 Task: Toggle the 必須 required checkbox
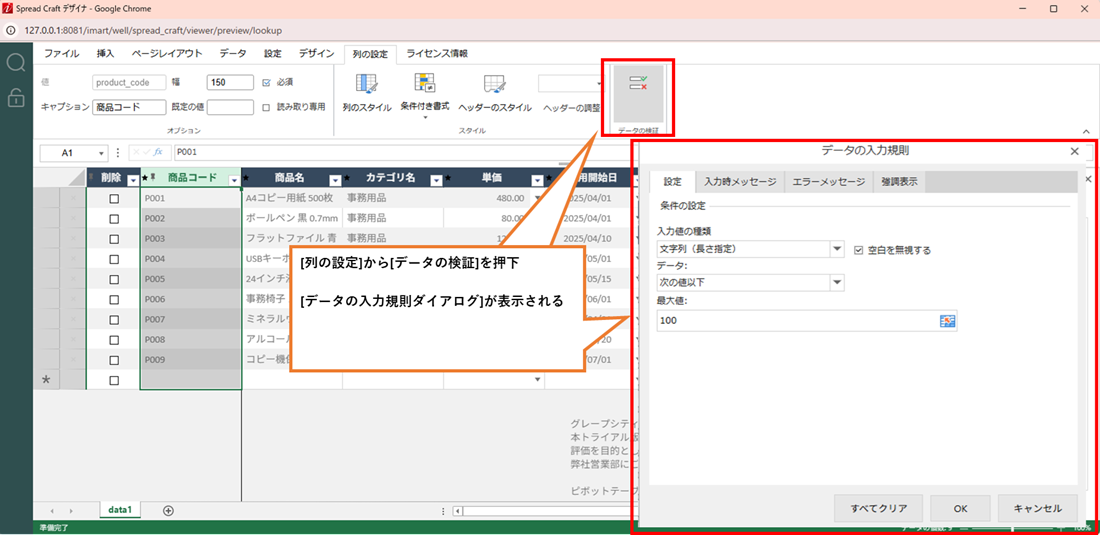266,83
